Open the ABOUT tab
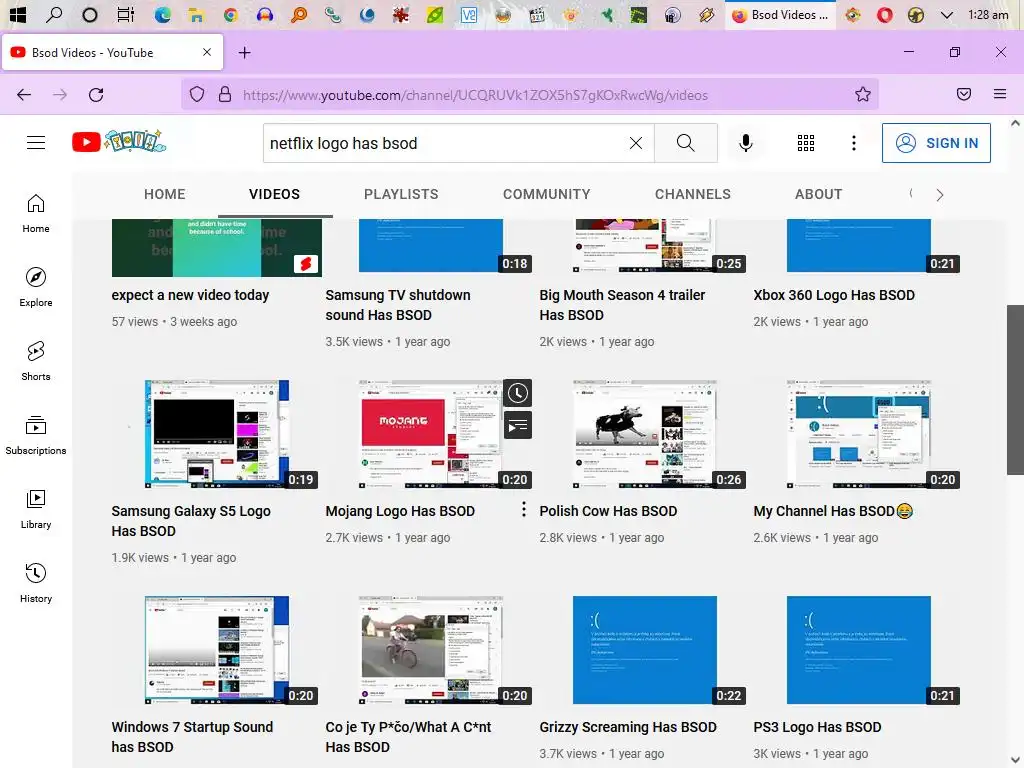 click(818, 195)
